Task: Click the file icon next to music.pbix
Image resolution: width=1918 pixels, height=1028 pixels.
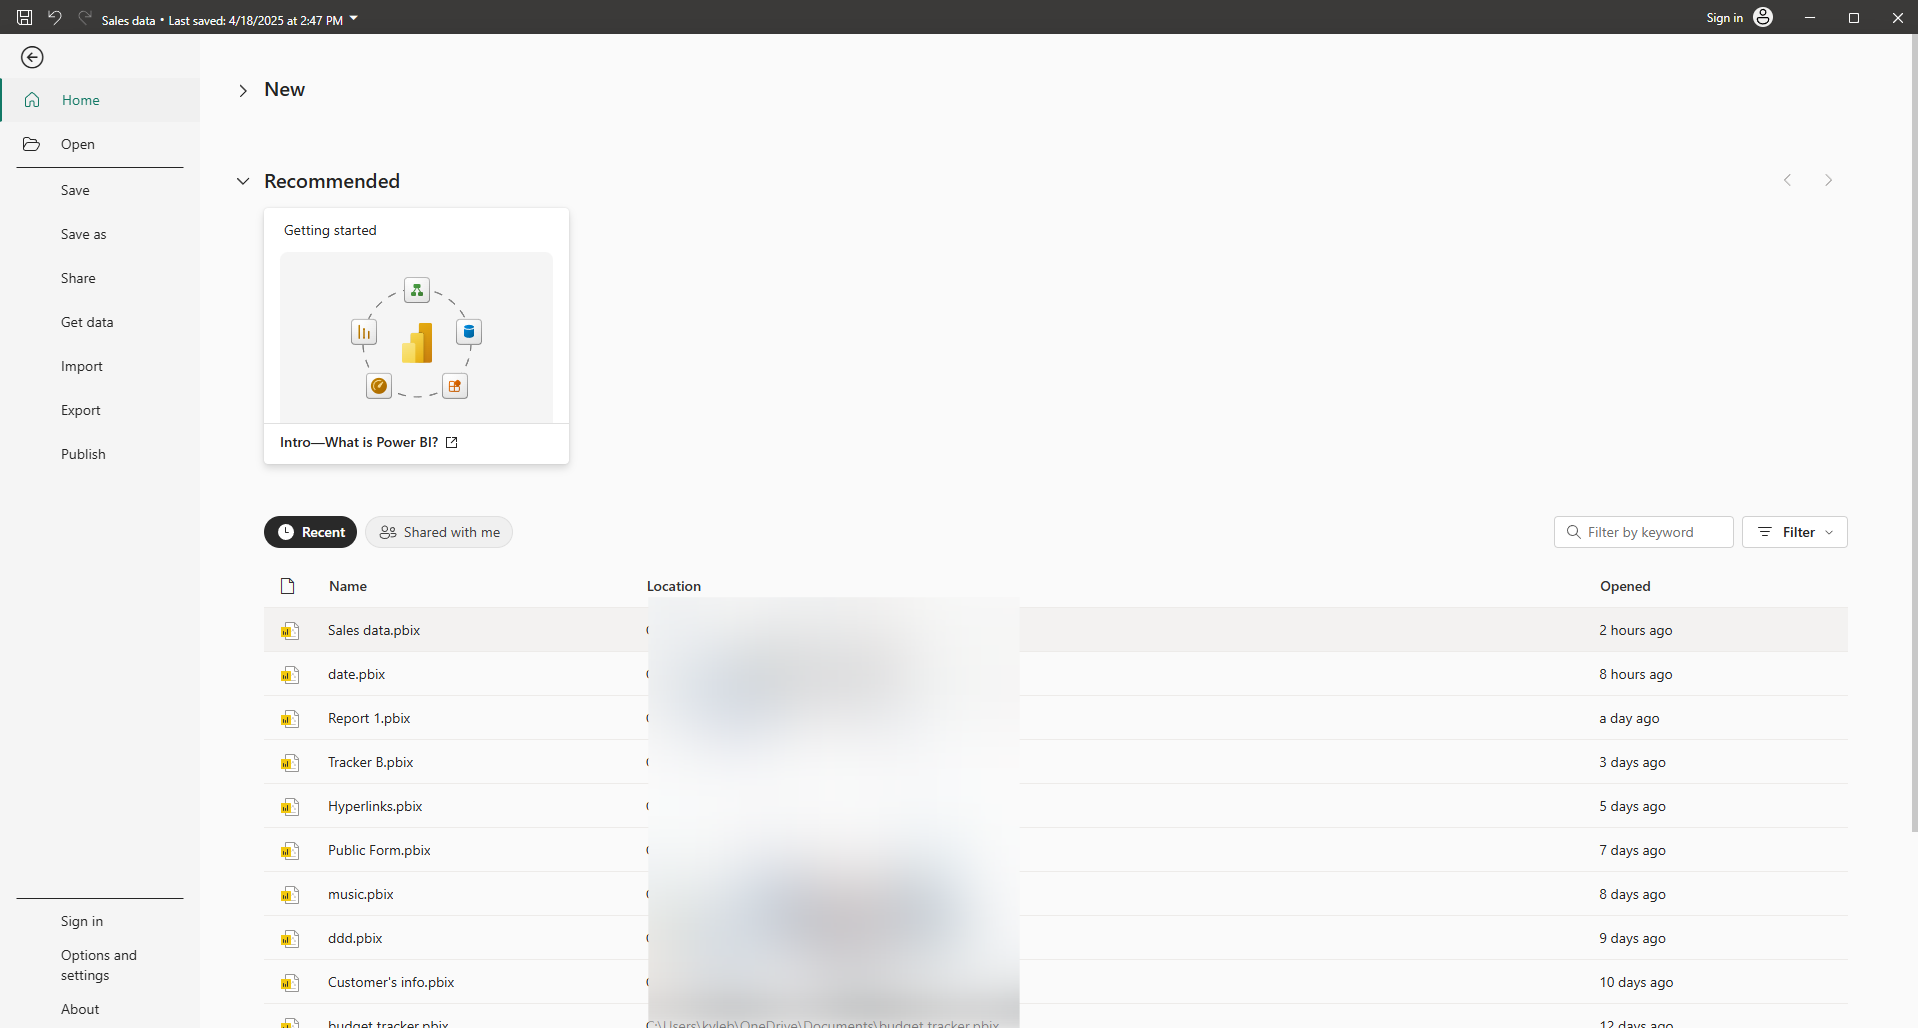Action: [289, 895]
